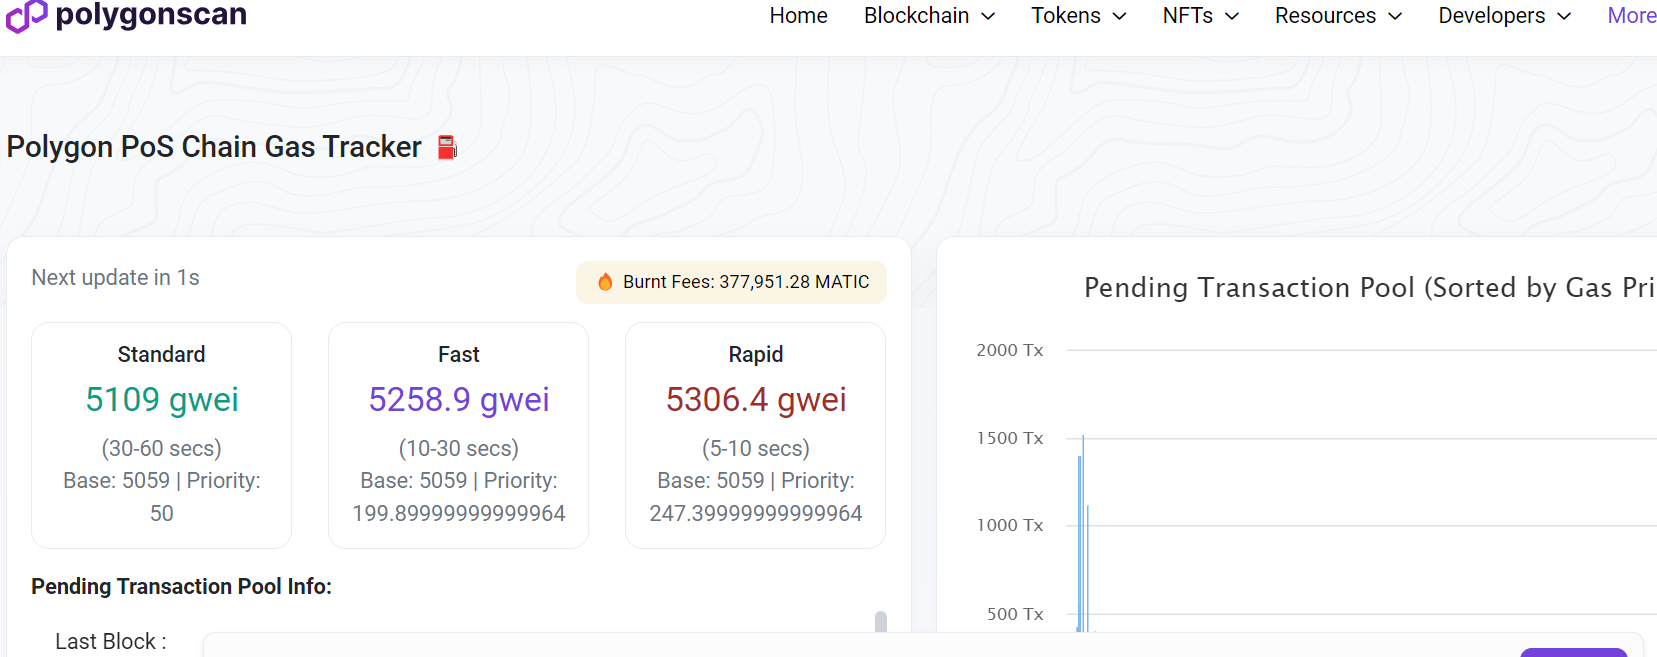Select the Rapid gas price card
Screen dimensions: 1657x657
[x=755, y=435]
